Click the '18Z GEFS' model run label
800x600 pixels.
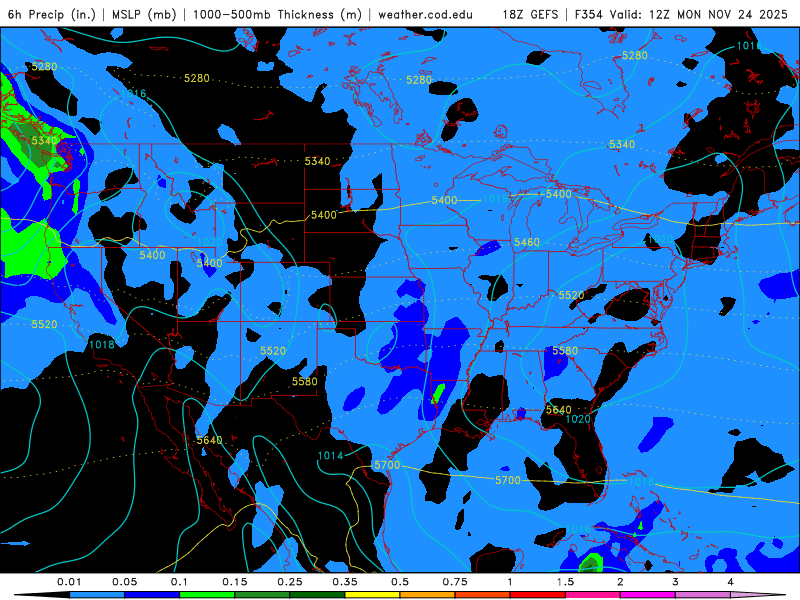coord(530,14)
